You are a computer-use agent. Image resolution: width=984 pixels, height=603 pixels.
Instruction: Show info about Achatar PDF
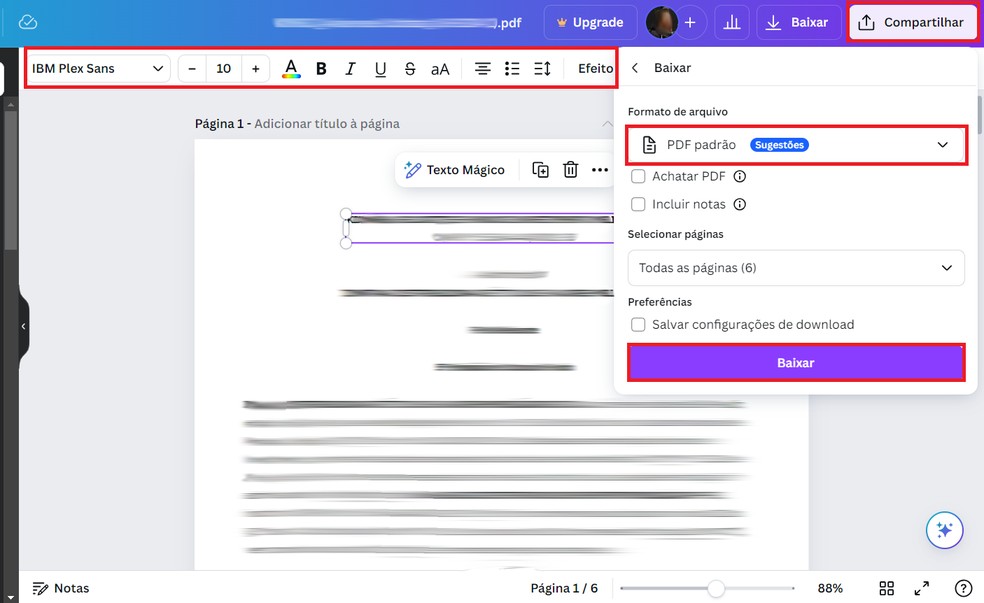740,176
